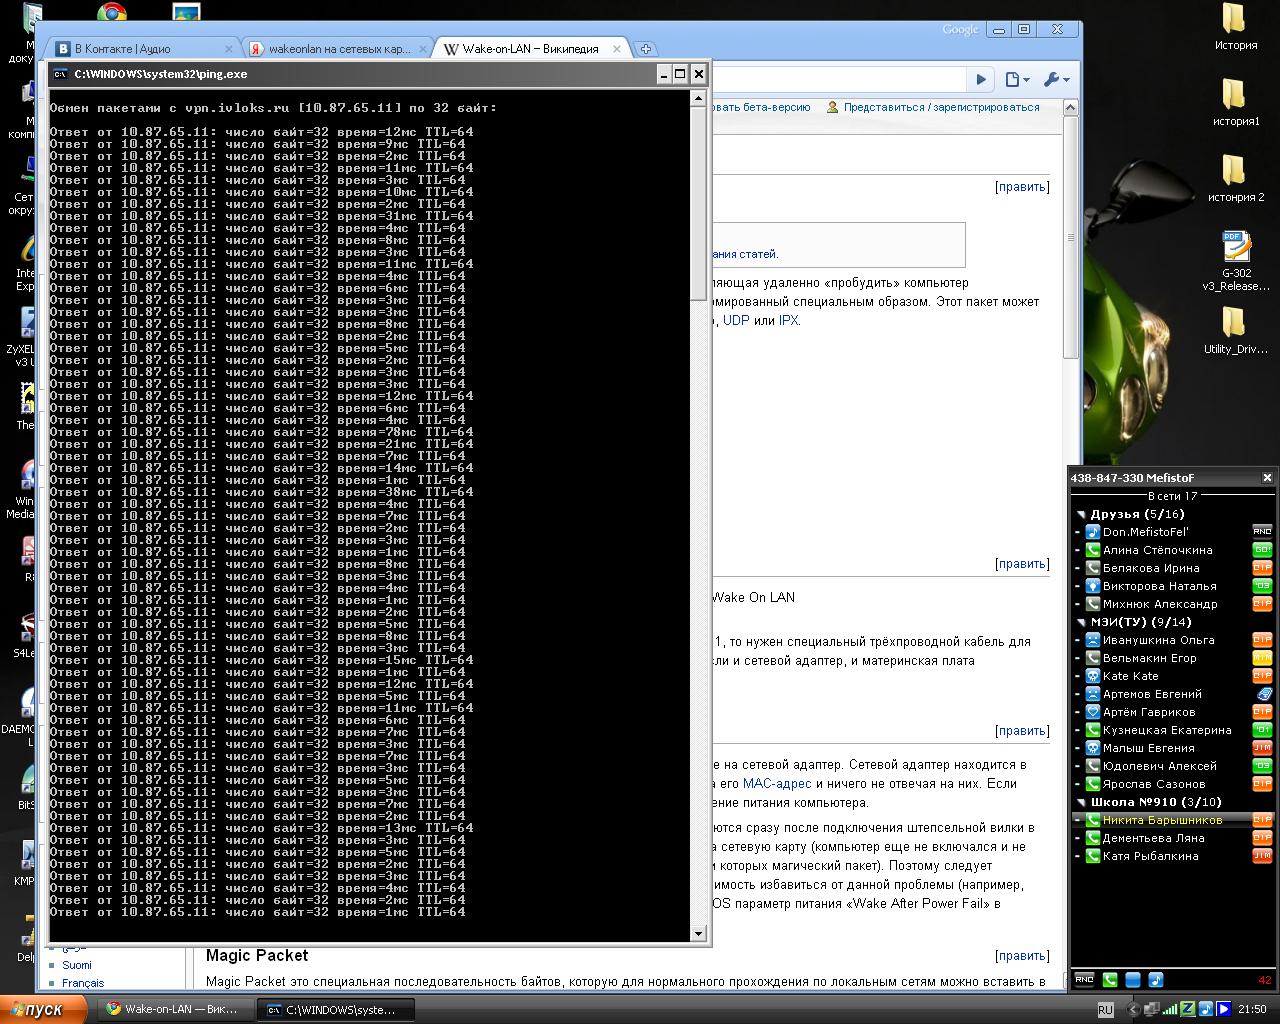Click the IPX link in the article
Viewport: 1280px width, 1024px height.
[x=789, y=321]
